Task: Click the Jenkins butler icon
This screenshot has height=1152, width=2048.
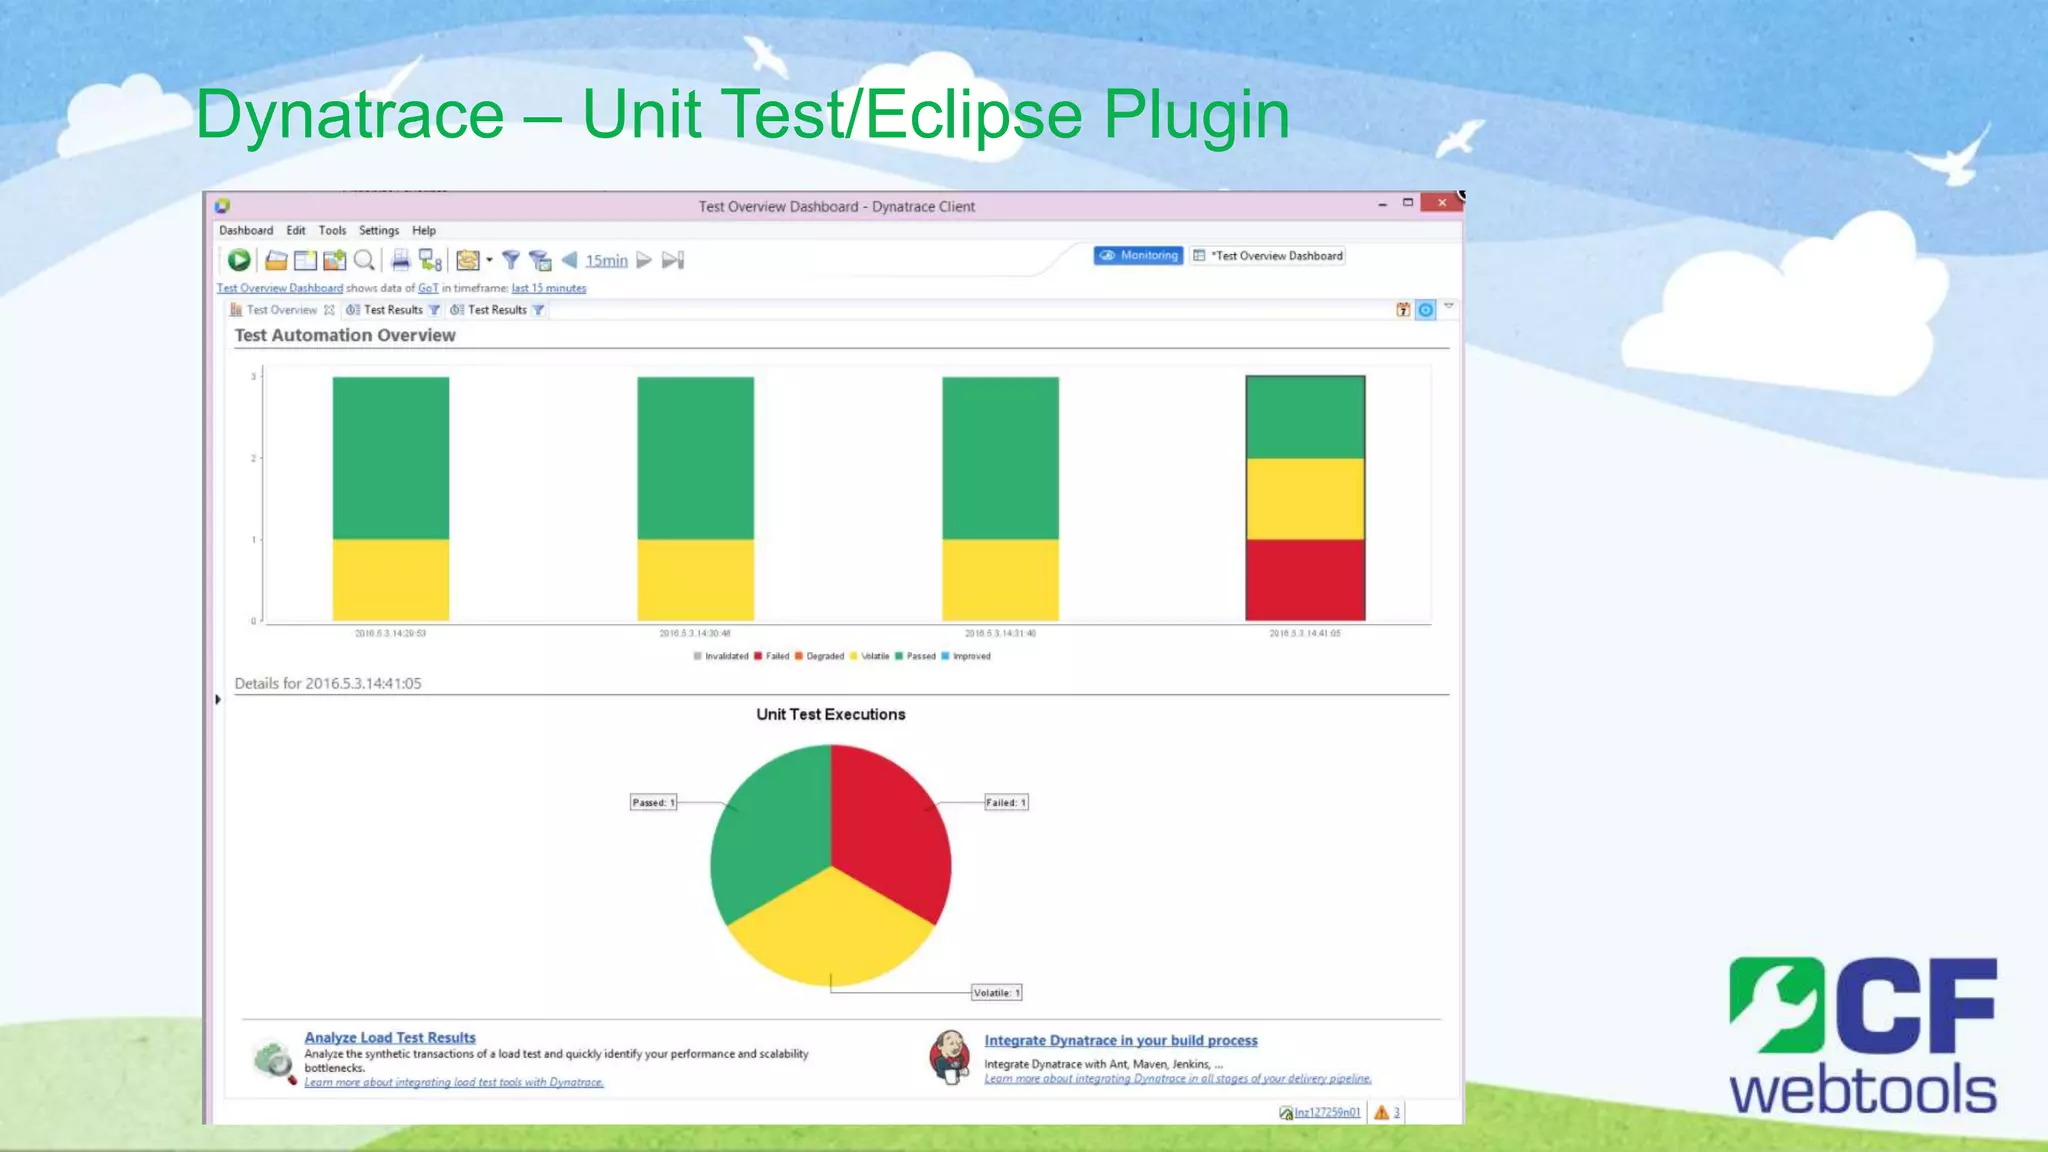Action: [949, 1057]
